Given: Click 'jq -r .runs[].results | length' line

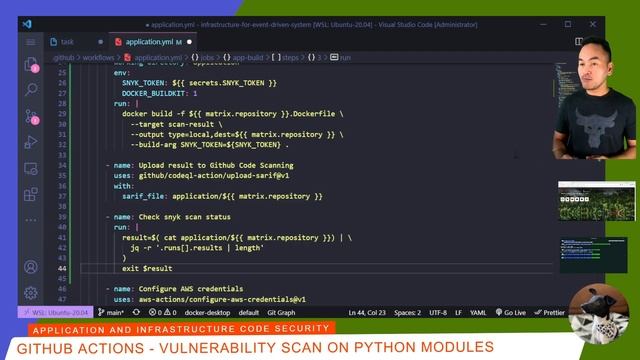Looking at the screenshot, I should pyautogui.click(x=197, y=248).
